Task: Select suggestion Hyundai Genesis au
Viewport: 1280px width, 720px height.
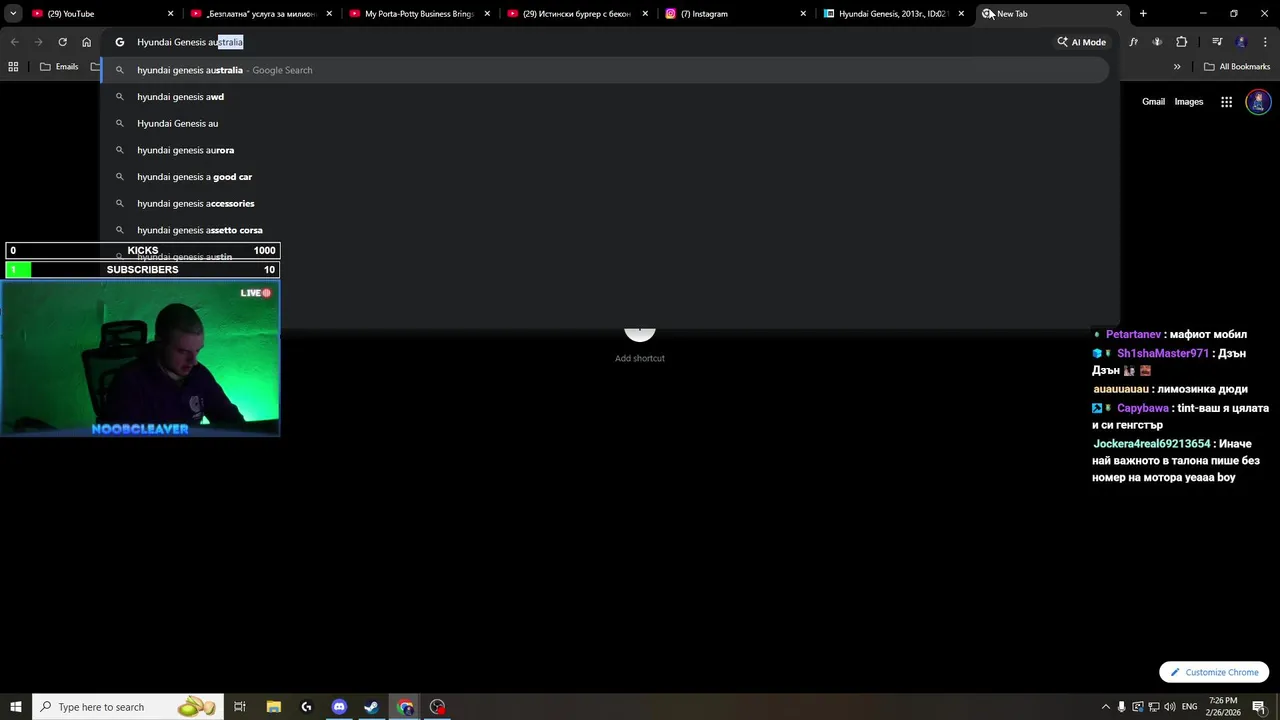Action: (605, 123)
